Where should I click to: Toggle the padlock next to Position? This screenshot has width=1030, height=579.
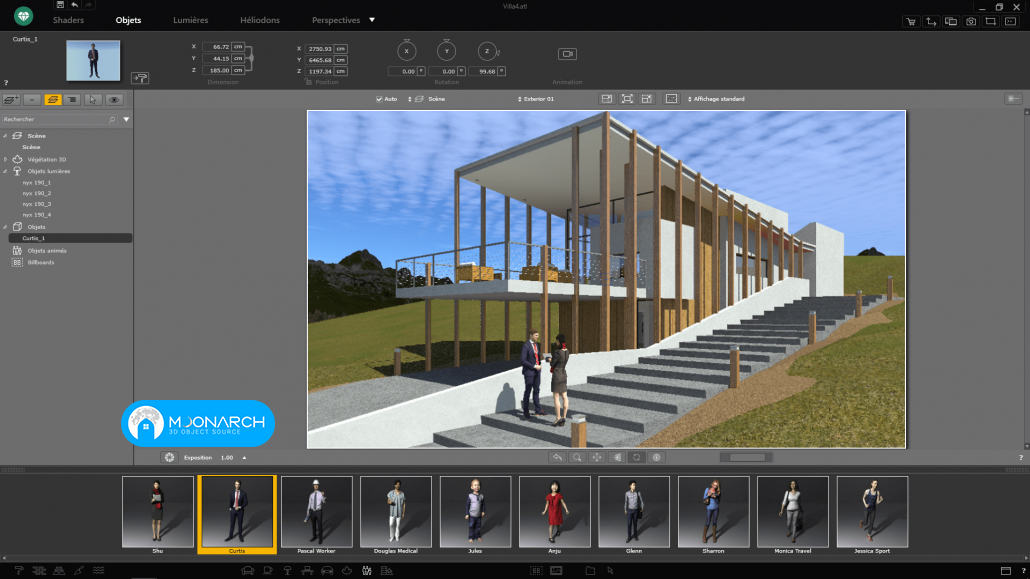tap(308, 82)
